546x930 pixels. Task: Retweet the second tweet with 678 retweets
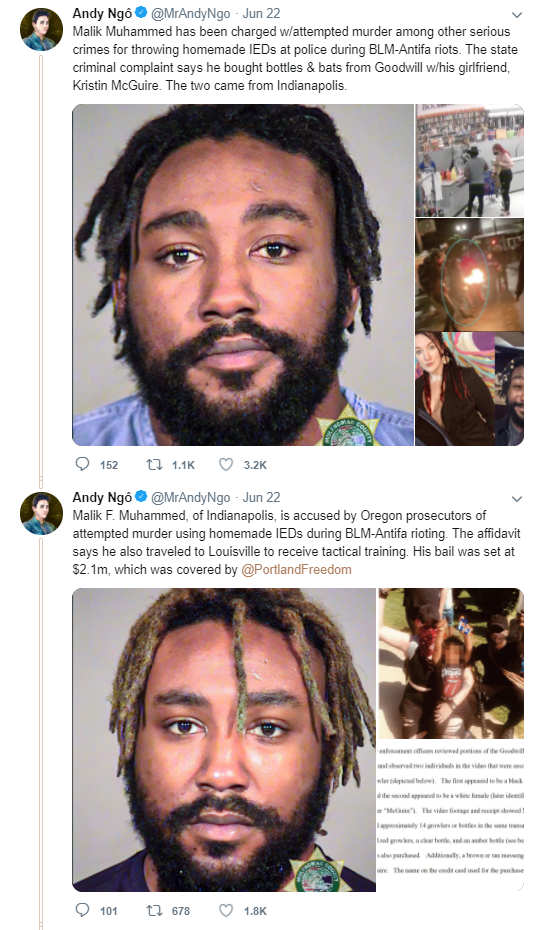pyautogui.click(x=154, y=910)
